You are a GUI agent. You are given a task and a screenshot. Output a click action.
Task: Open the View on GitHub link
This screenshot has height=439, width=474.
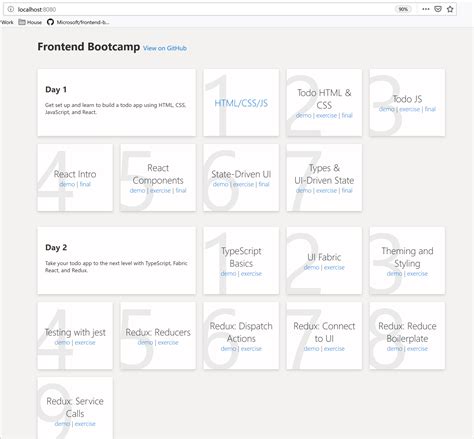point(165,48)
